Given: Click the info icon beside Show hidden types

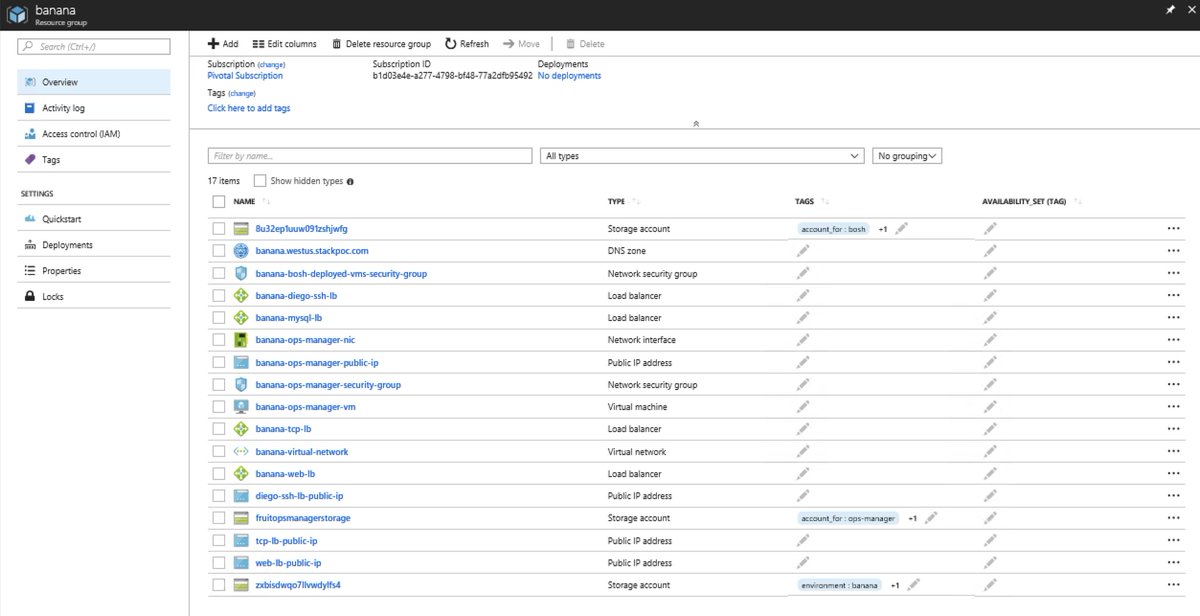Looking at the screenshot, I should point(350,182).
